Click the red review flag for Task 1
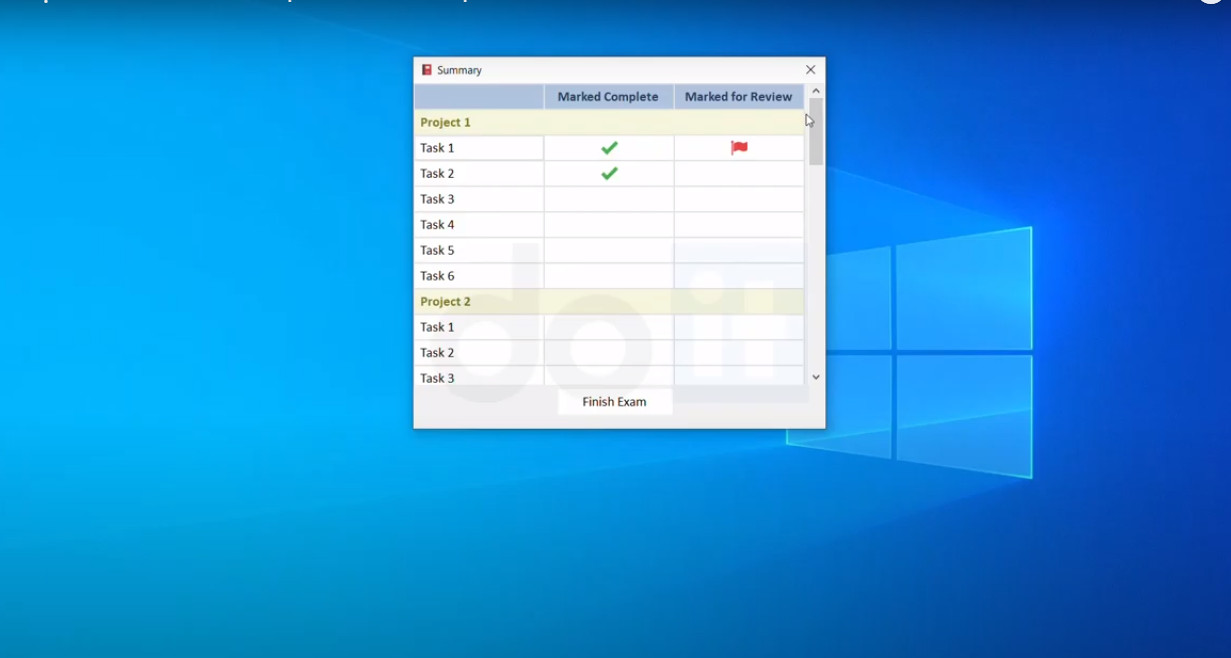Viewport: 1231px width, 658px height. pos(739,148)
